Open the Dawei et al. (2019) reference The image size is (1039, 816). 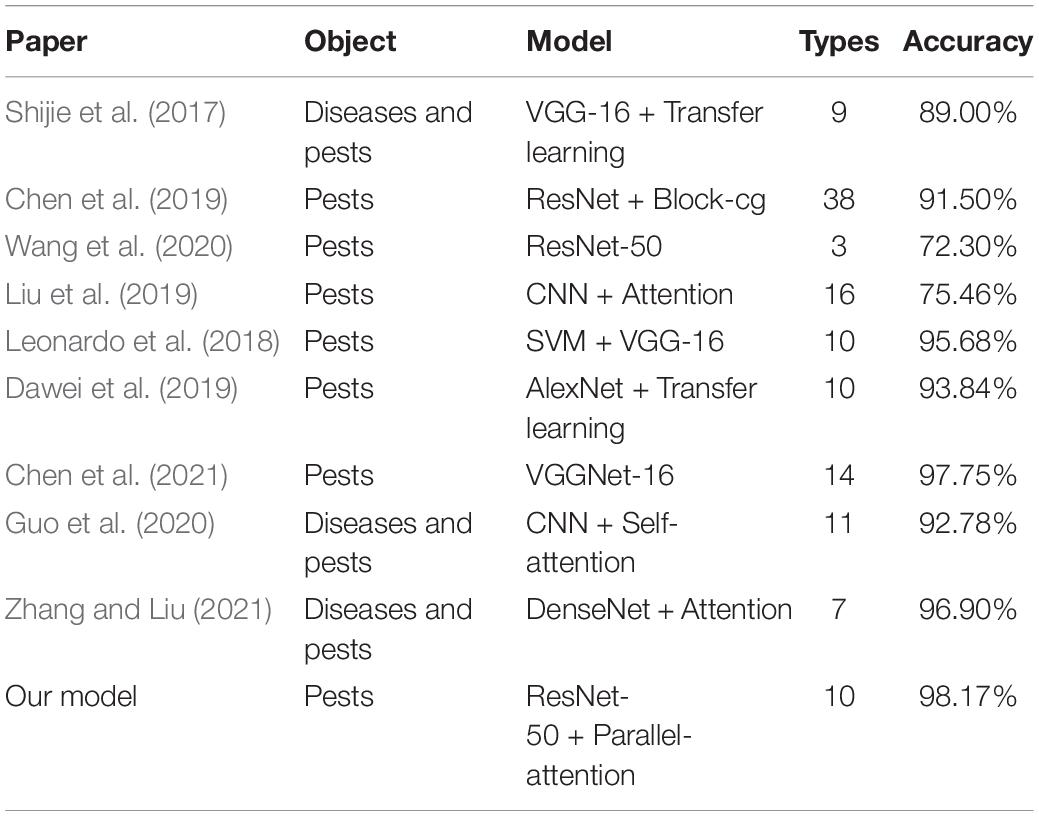coord(121,388)
